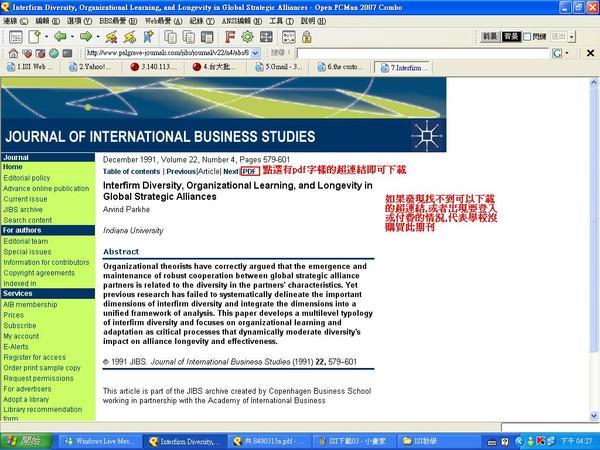Go back with the green left arrow
This screenshot has width=600, height=450.
60,37
